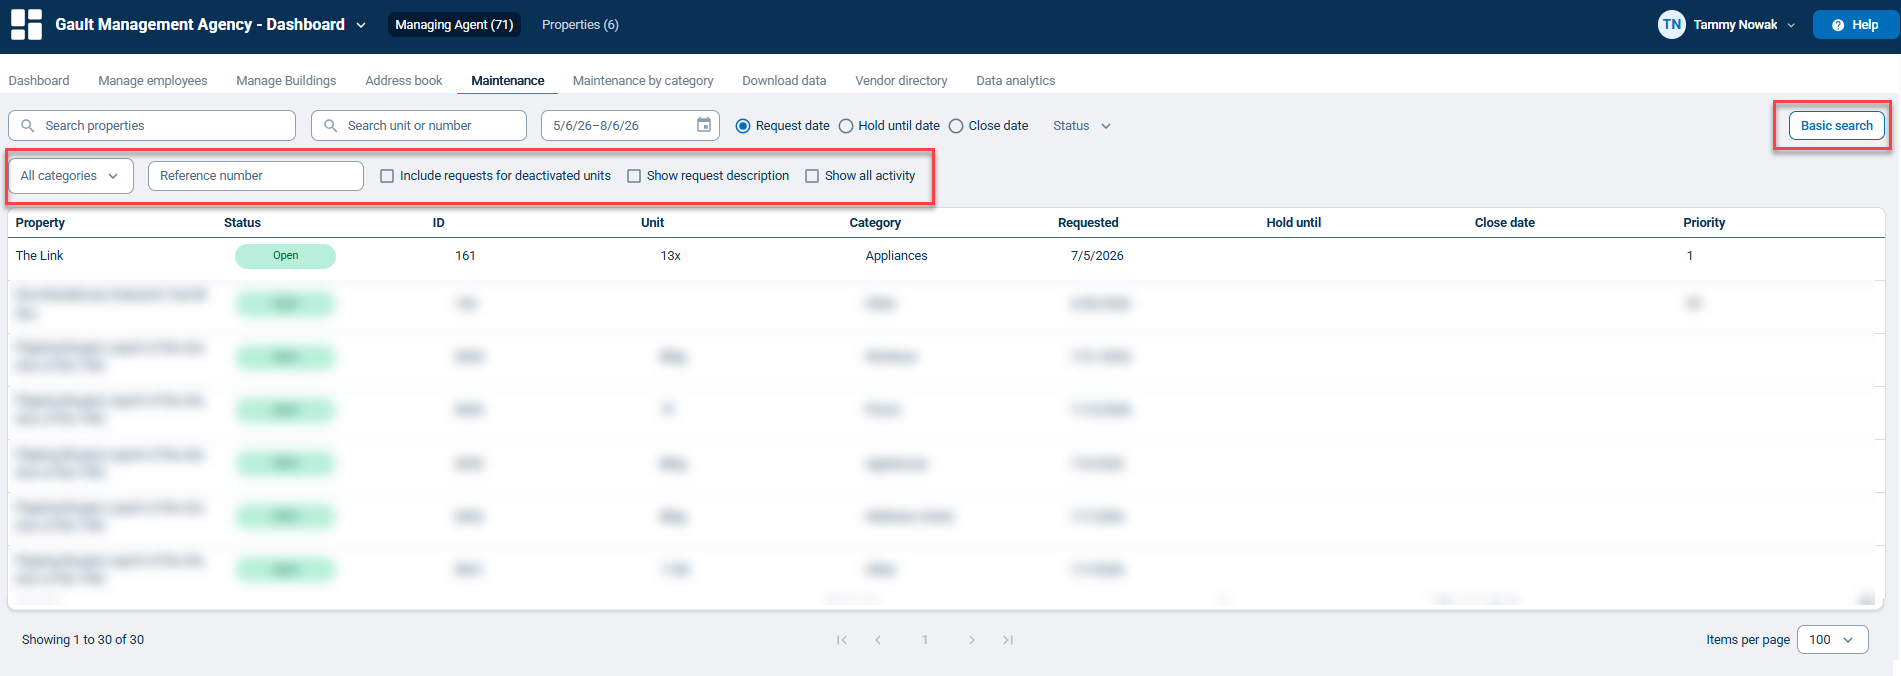
Task: Click the Open status badge for The Link
Action: 285,256
